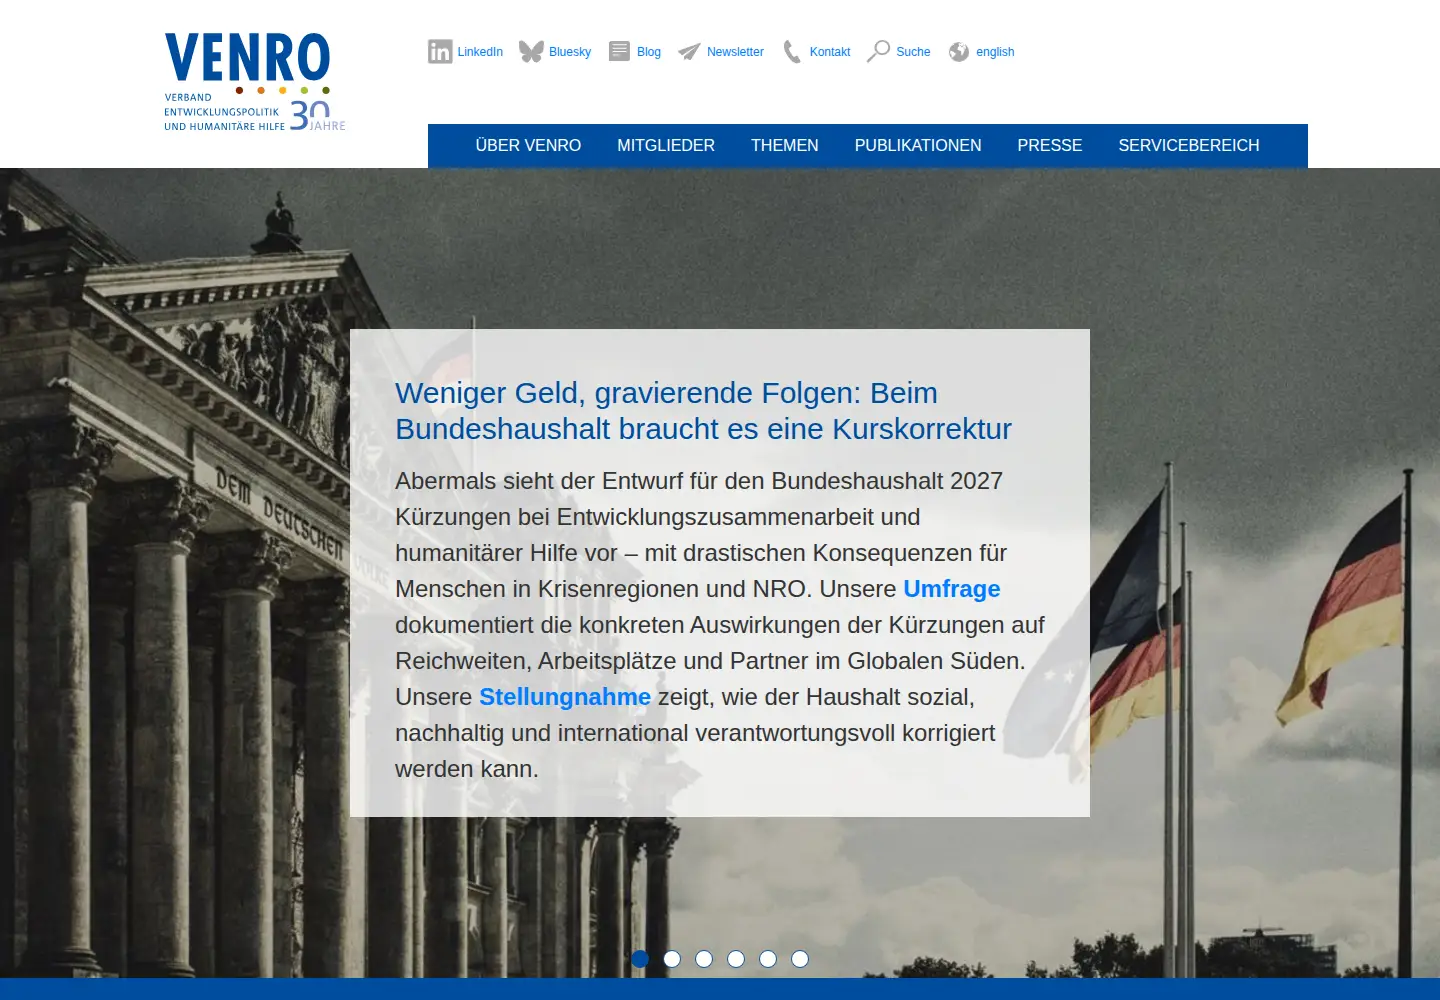Click the headline Weniger Geld, gravierende Folgen

coord(703,411)
